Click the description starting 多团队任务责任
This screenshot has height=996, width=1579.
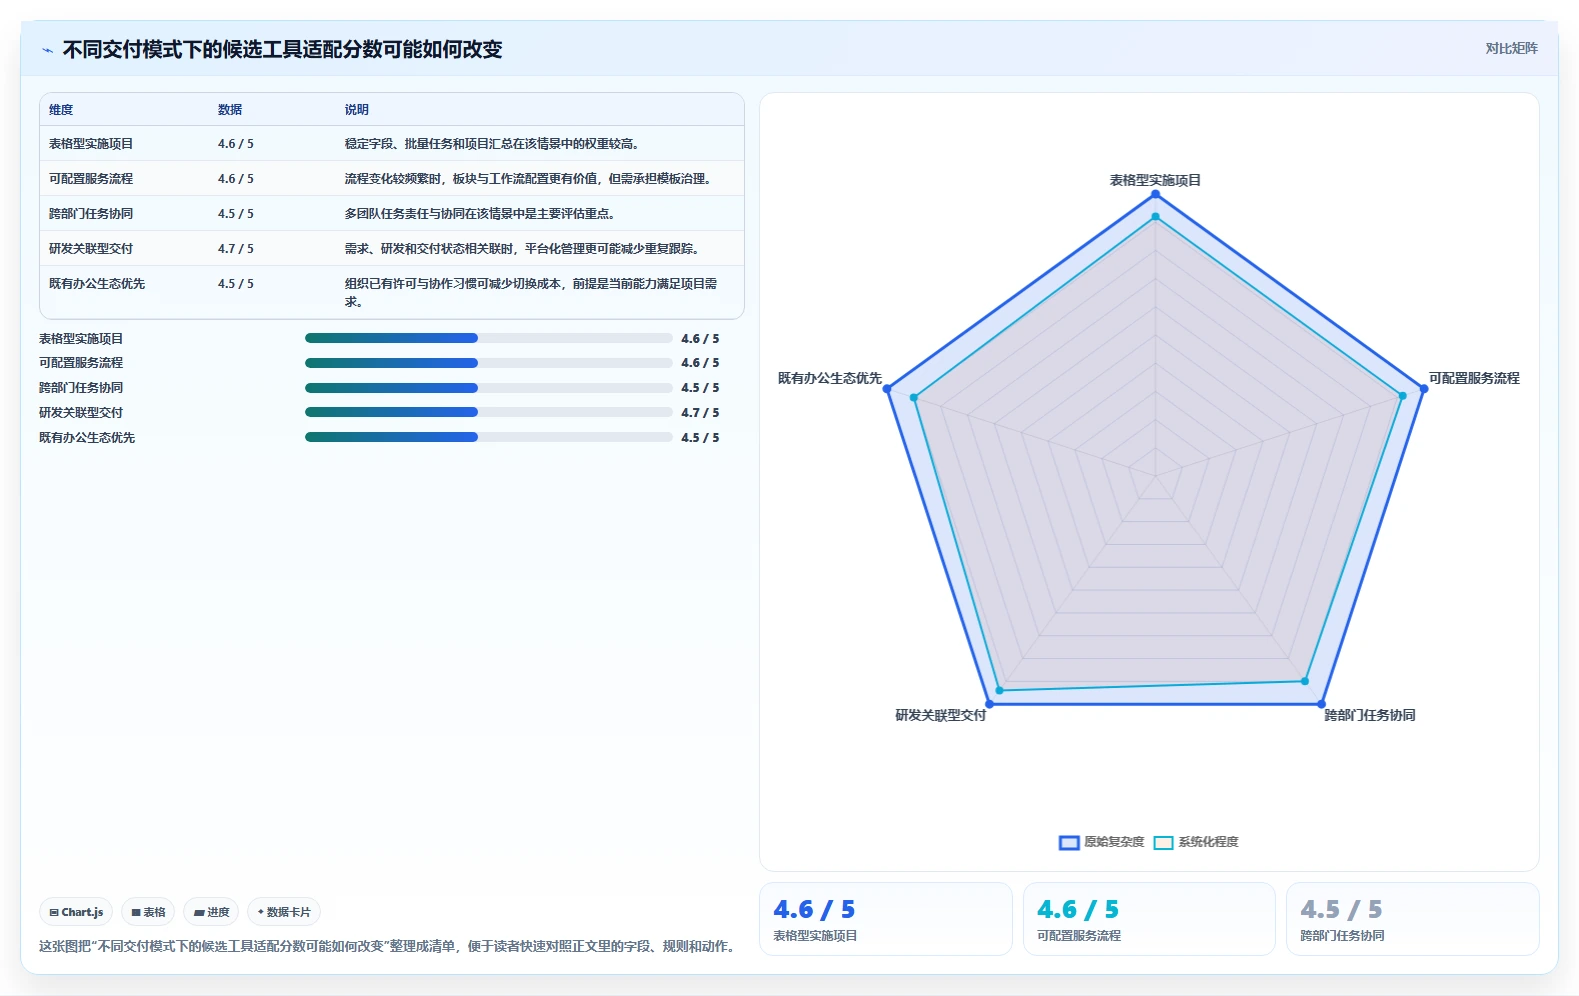tap(480, 214)
